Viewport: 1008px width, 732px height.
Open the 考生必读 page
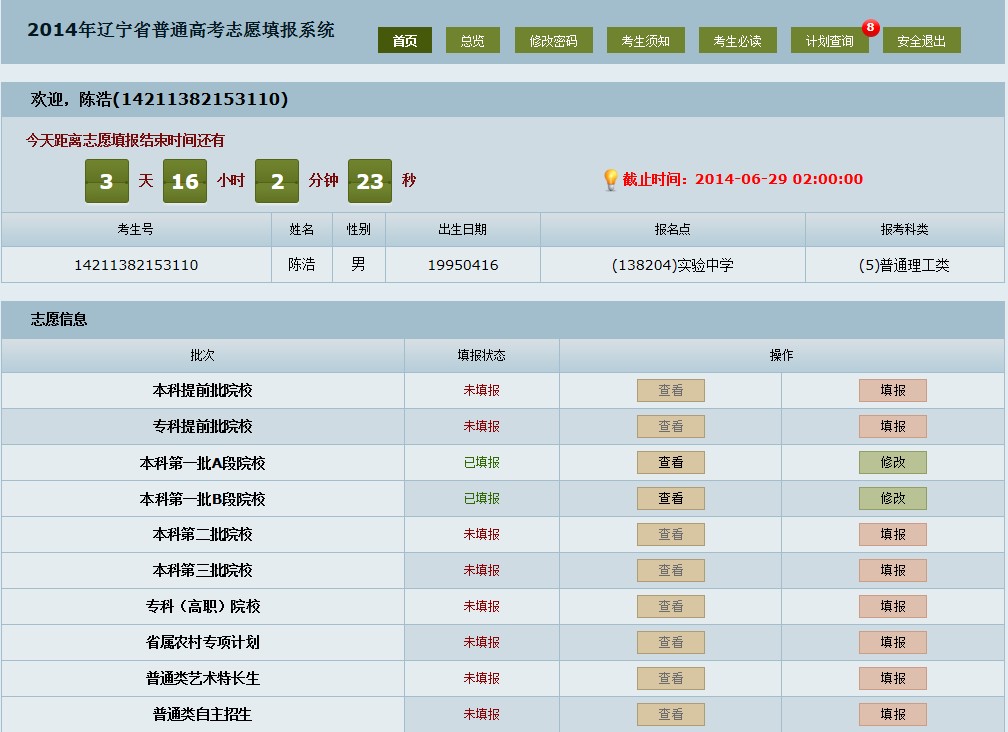(737, 41)
